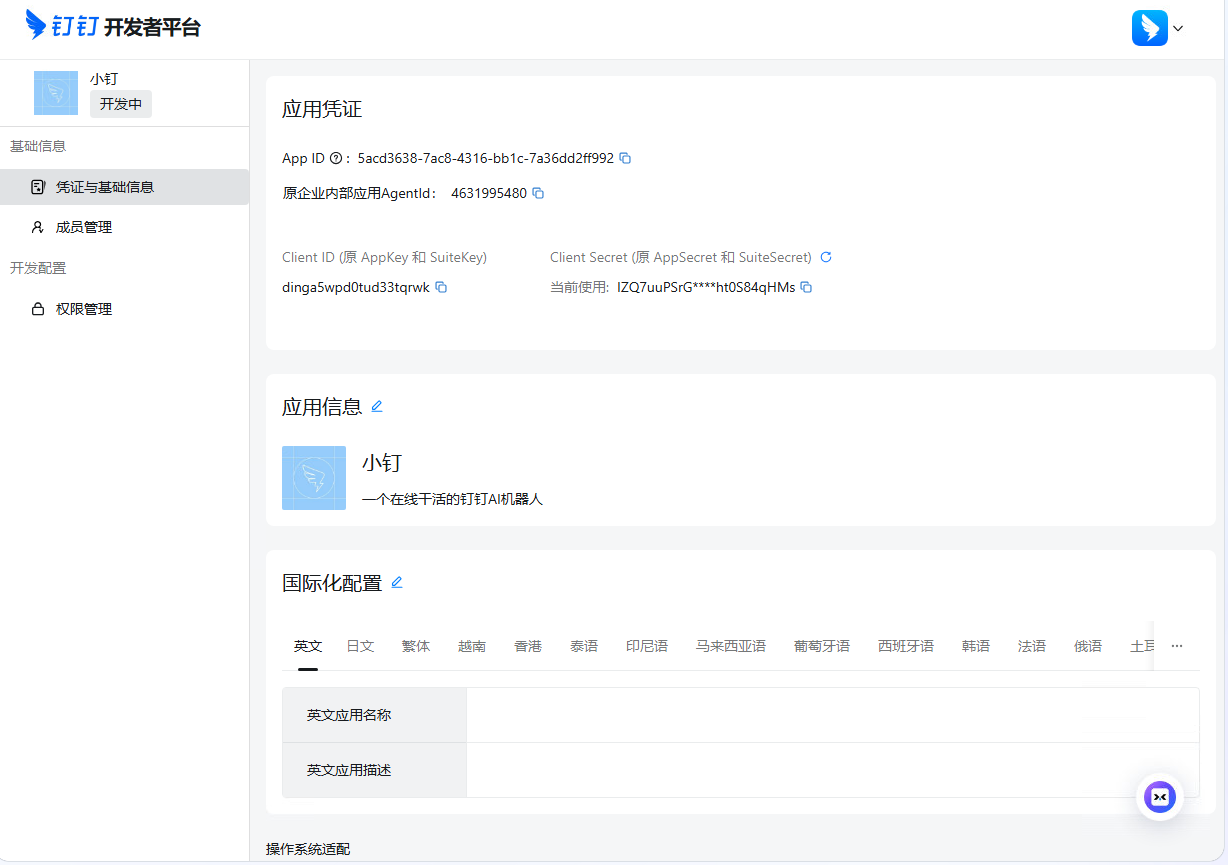Switch to the 印尼语 tab
Screen dimensions: 1228x865
click(x=647, y=646)
